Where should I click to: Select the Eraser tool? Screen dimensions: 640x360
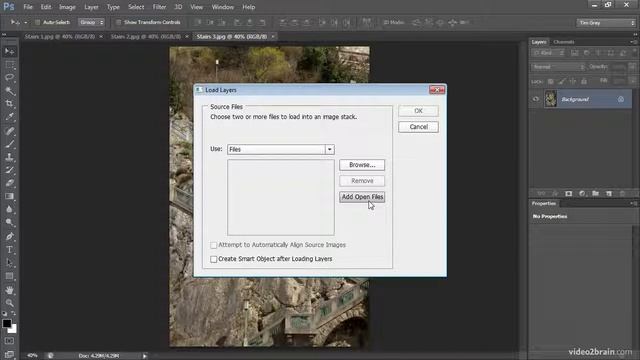click(9, 183)
